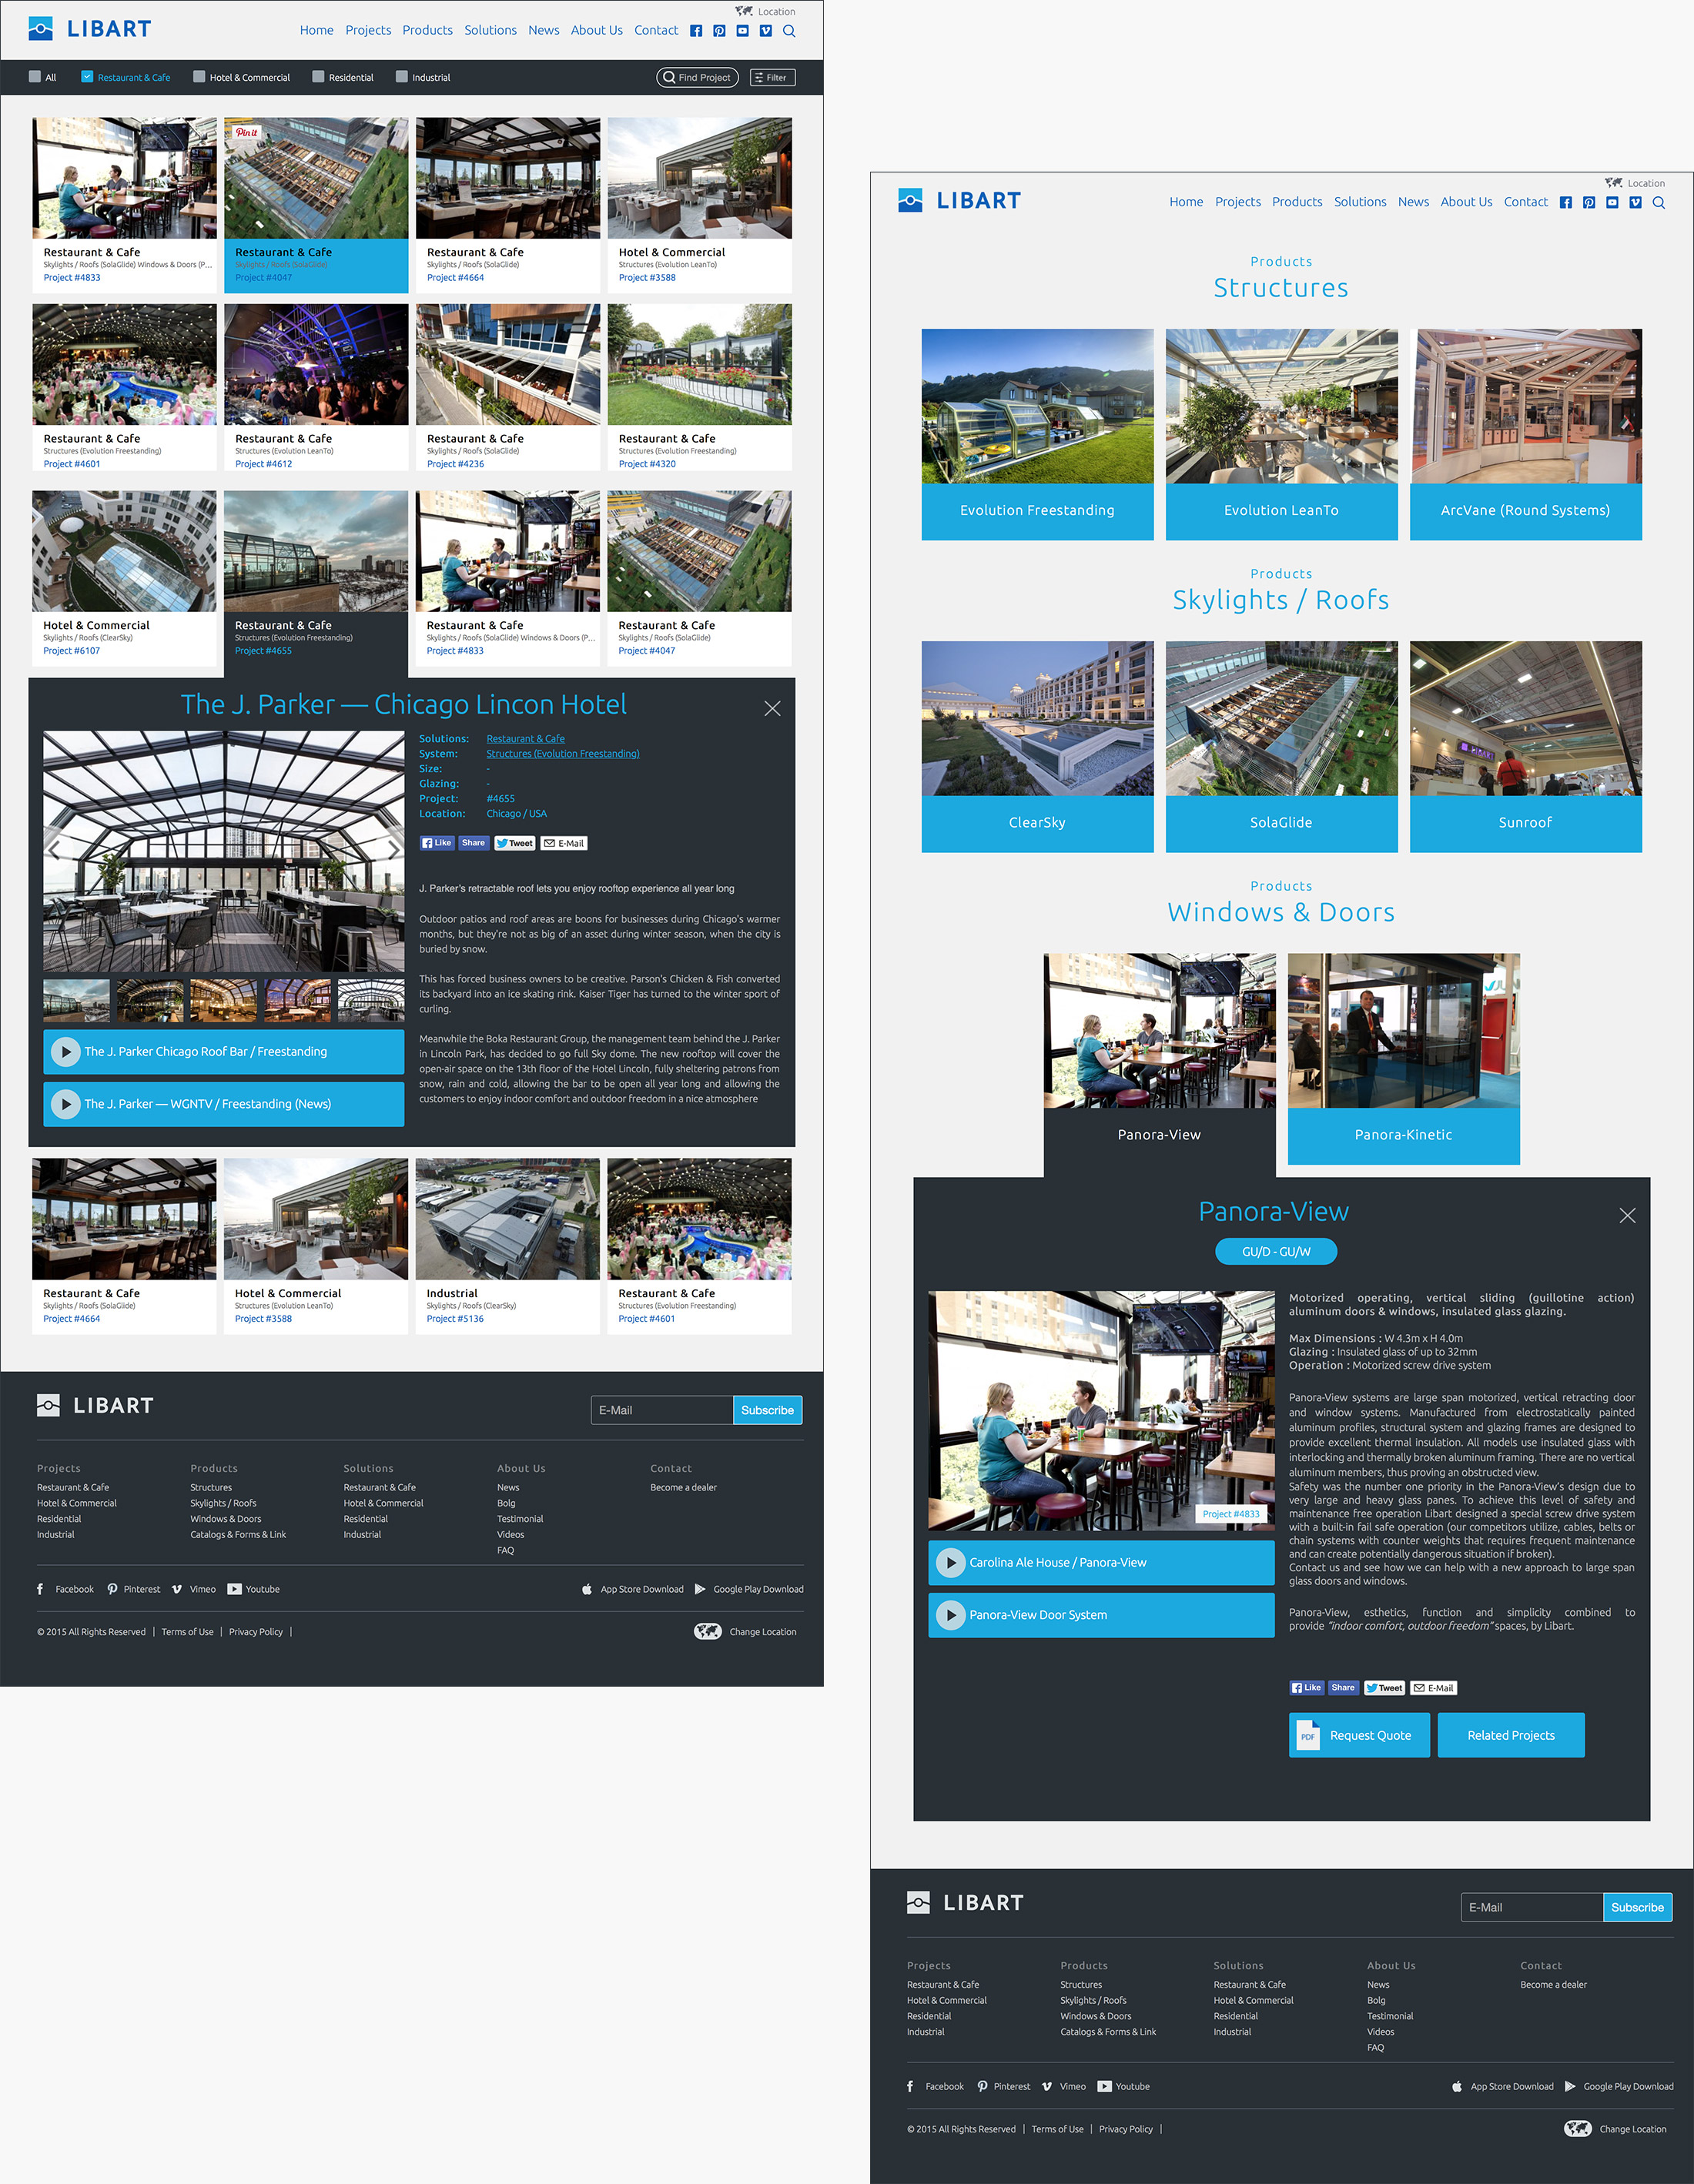Screen dimensions: 1694x2184
Task: Click Pinterest icon in right page header
Action: pyautogui.click(x=1589, y=203)
